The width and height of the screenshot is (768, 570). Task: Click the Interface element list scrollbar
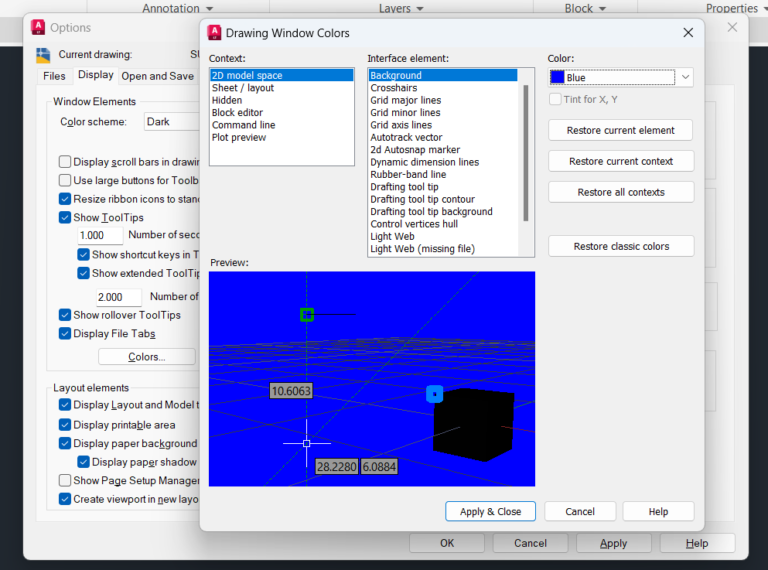click(526, 153)
